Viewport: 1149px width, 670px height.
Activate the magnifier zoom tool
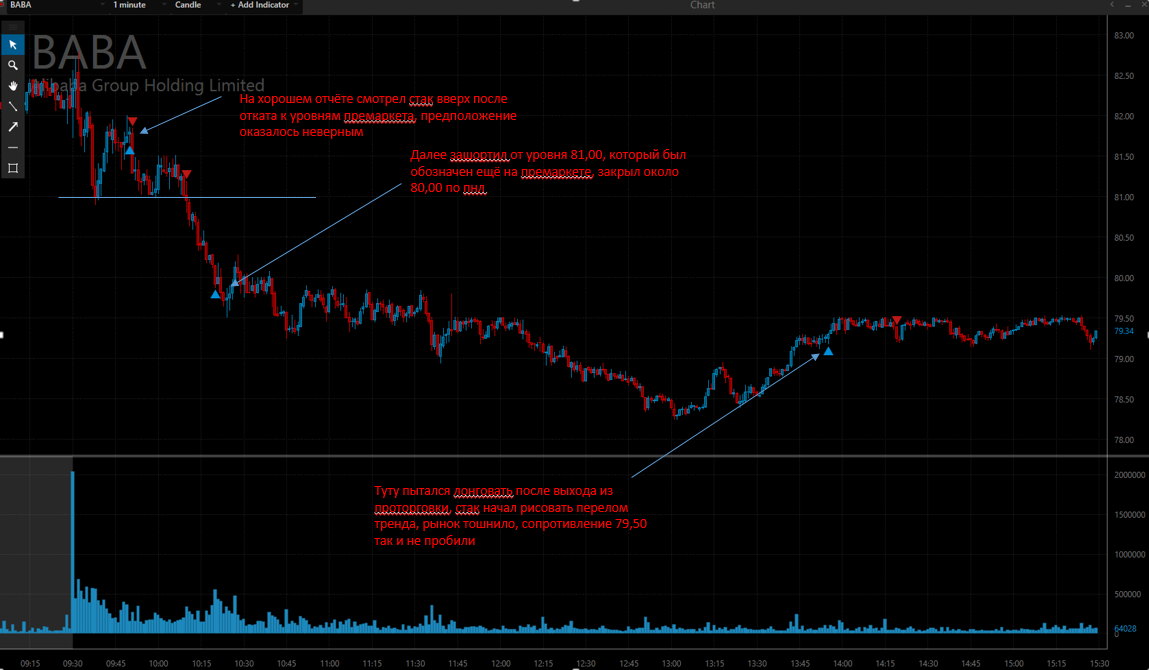click(12, 65)
